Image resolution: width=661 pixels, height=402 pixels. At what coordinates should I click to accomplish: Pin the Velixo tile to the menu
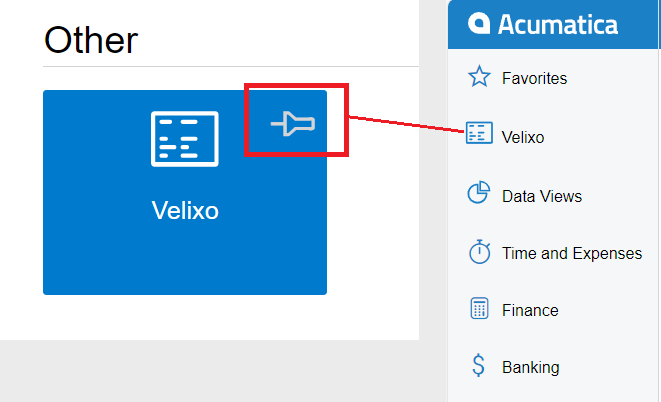pyautogui.click(x=293, y=124)
